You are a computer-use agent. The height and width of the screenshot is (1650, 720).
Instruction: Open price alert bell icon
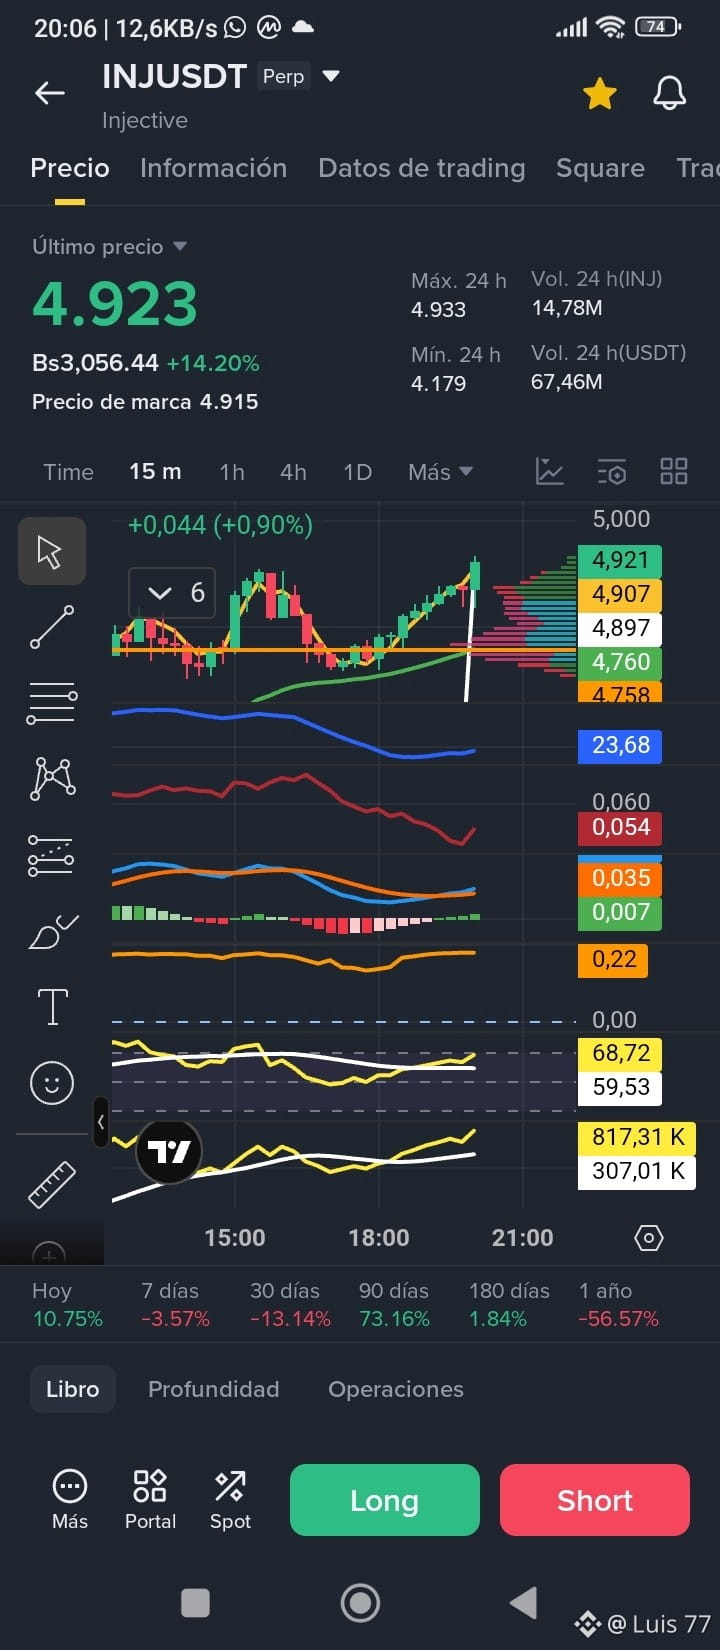[669, 93]
